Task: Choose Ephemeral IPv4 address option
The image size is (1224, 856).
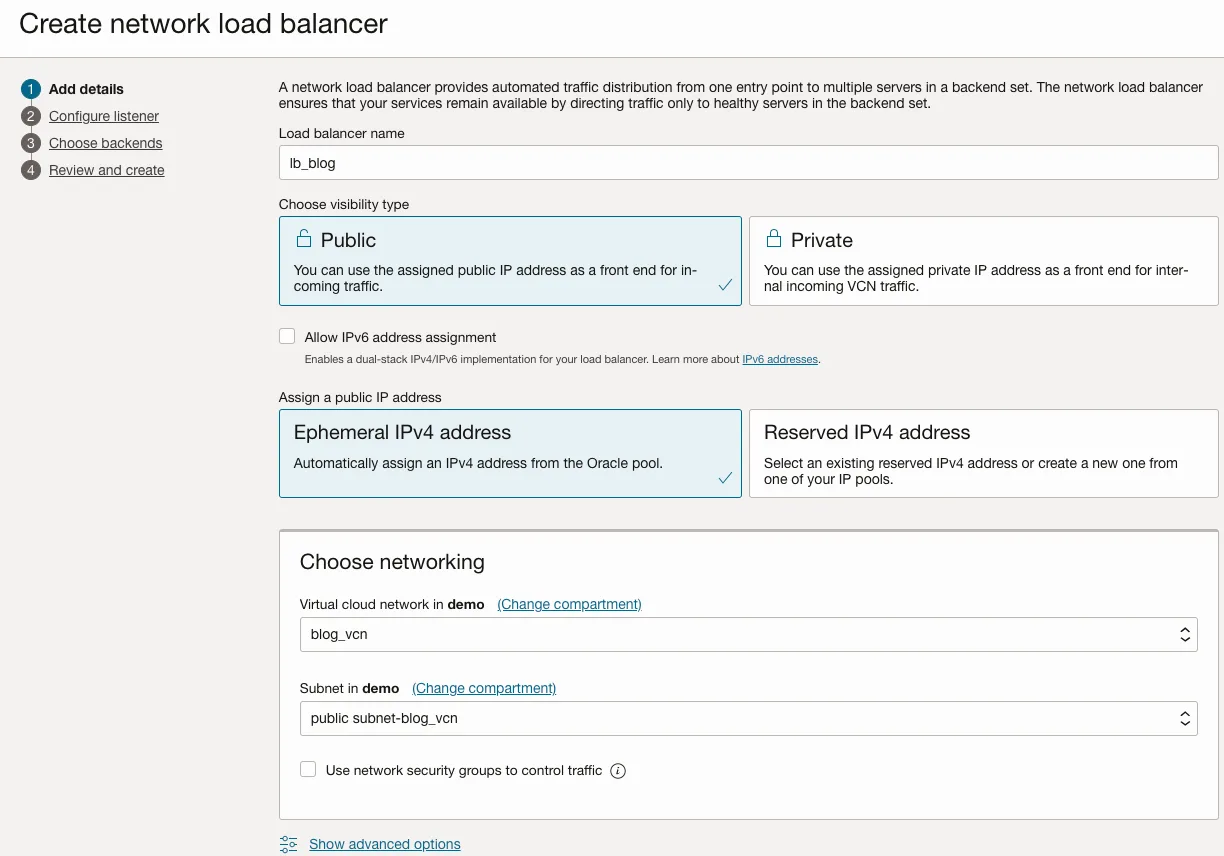Action: [x=510, y=453]
